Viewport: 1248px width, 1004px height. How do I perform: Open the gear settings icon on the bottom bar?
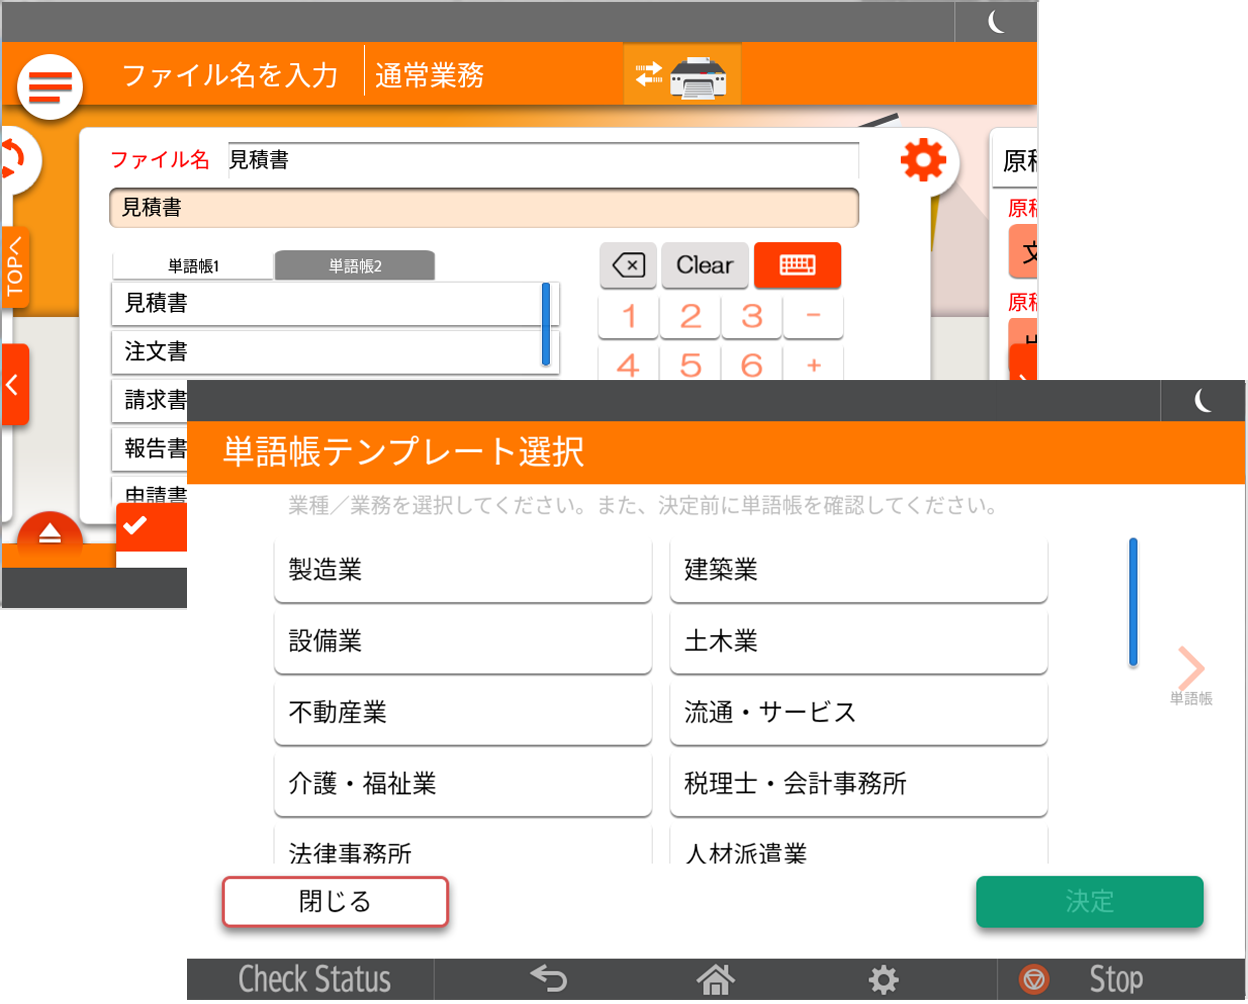pos(884,979)
